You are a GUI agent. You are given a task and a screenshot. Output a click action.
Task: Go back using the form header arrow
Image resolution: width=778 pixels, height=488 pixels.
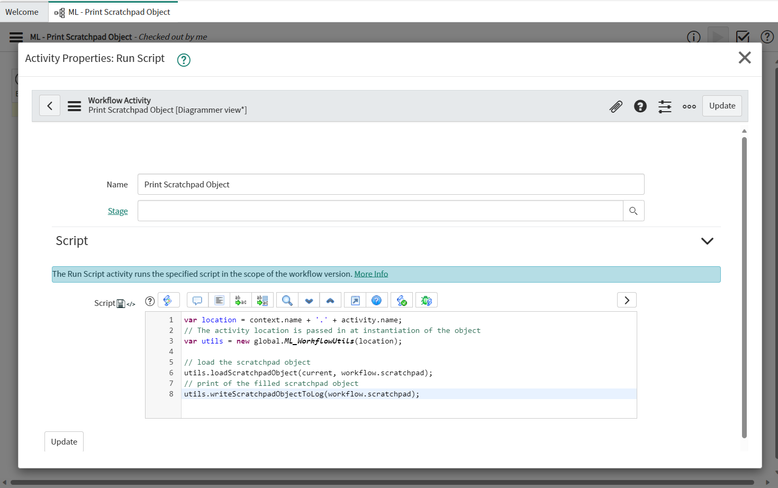click(x=50, y=106)
